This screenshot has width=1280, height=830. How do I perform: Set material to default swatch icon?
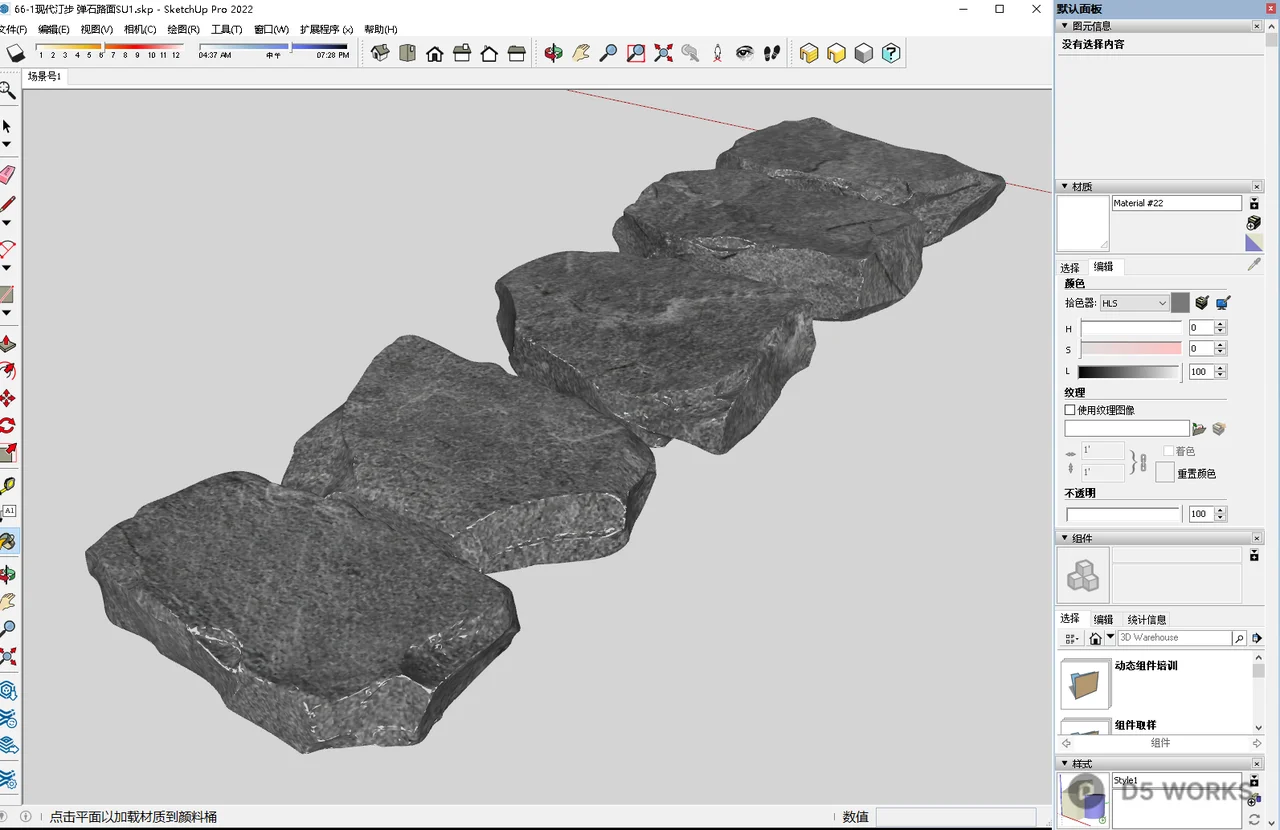1254,243
